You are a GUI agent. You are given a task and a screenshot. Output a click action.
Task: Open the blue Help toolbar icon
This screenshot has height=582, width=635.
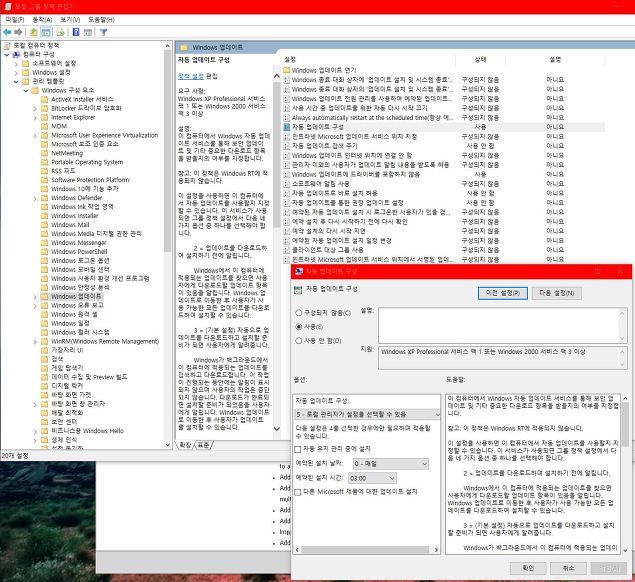(x=76, y=32)
